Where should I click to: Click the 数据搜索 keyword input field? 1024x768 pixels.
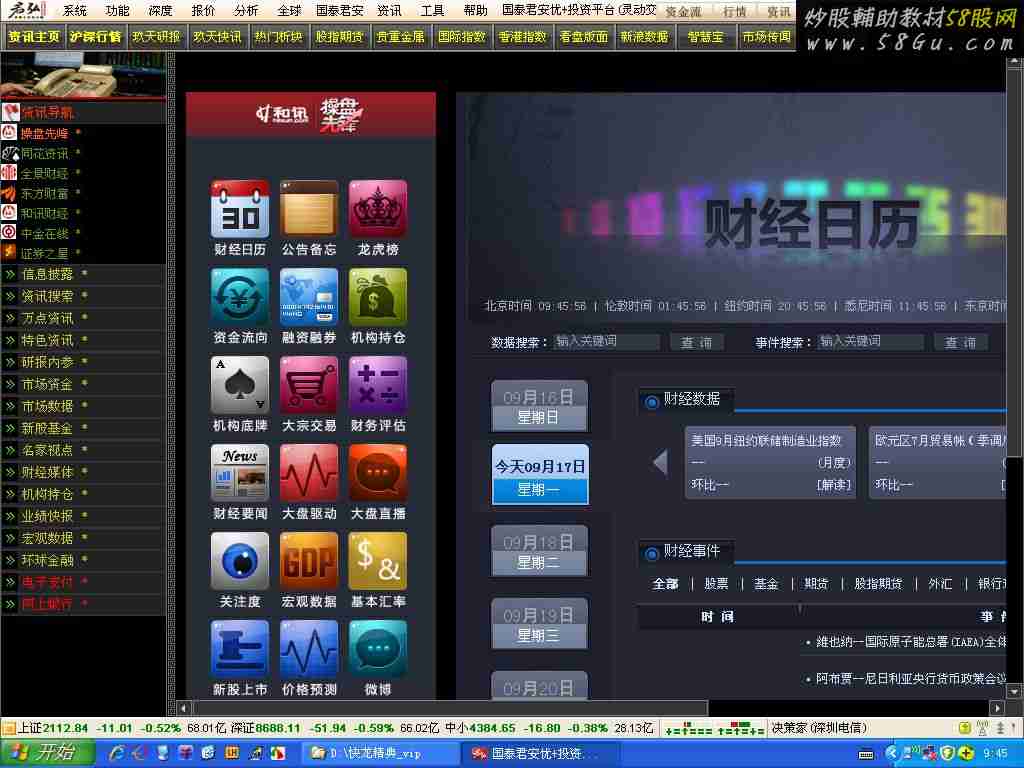tap(607, 342)
